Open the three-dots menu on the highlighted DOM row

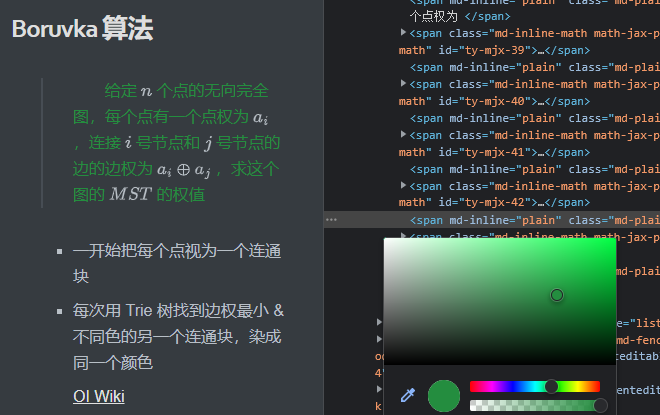pyautogui.click(x=331, y=220)
